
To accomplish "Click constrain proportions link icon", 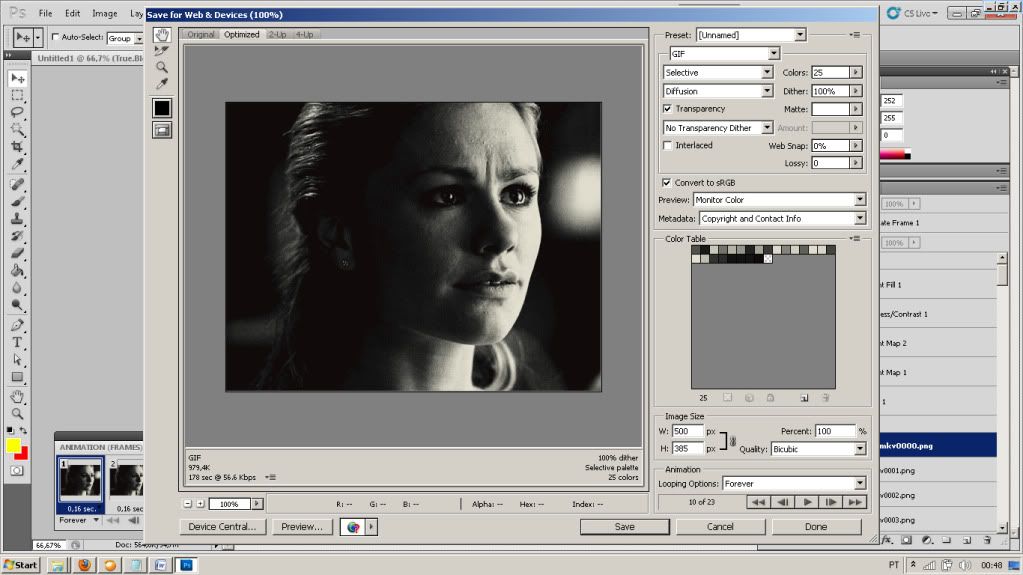I will pyautogui.click(x=732, y=440).
